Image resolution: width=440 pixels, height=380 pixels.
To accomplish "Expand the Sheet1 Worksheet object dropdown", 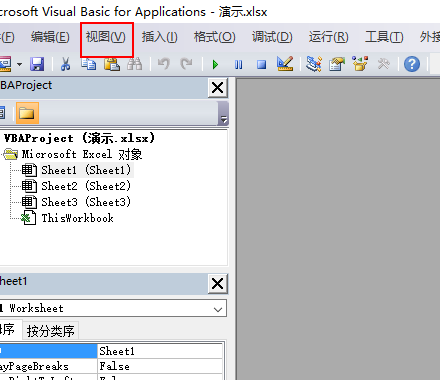I will (218, 309).
